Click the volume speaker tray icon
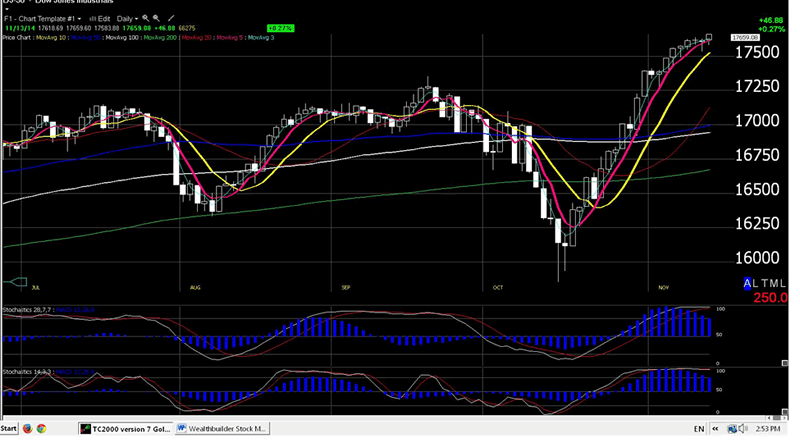The height and width of the screenshot is (443, 800). [x=743, y=428]
